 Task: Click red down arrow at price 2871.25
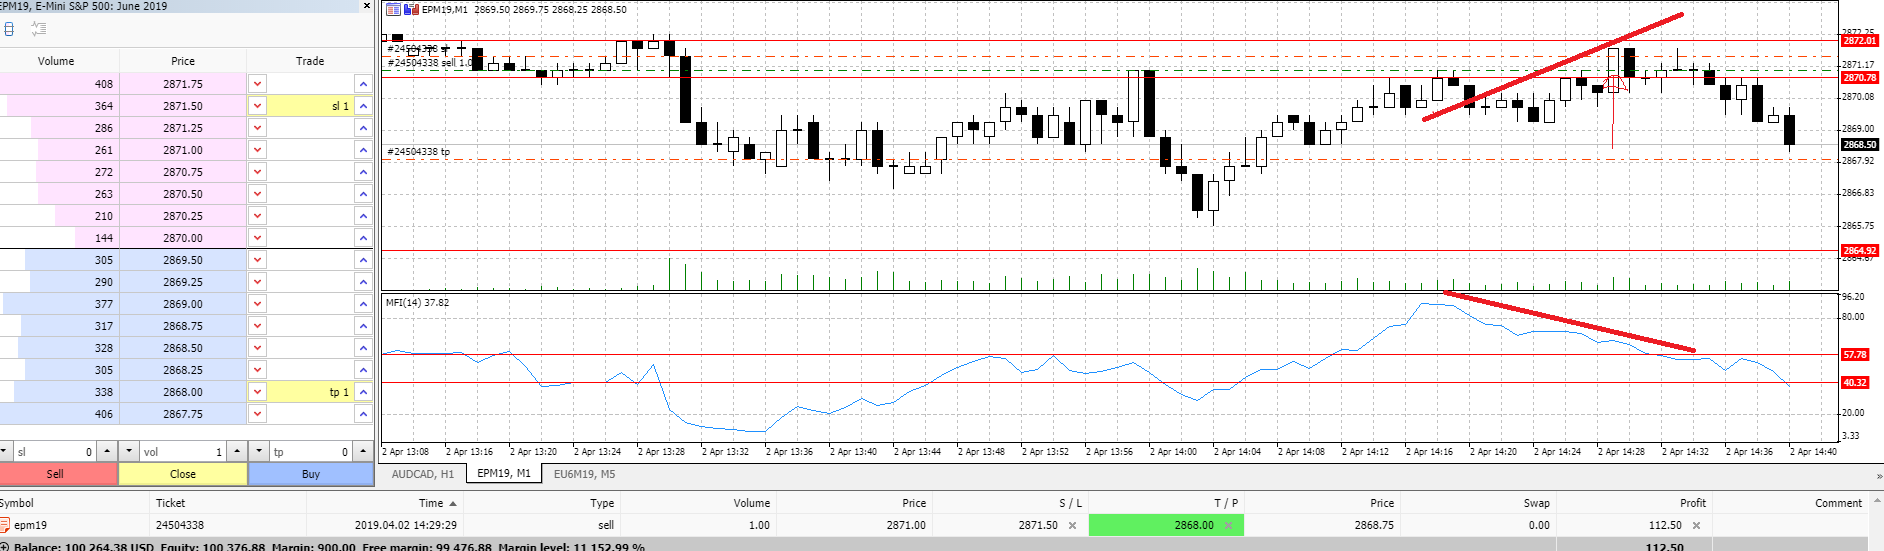tap(258, 128)
